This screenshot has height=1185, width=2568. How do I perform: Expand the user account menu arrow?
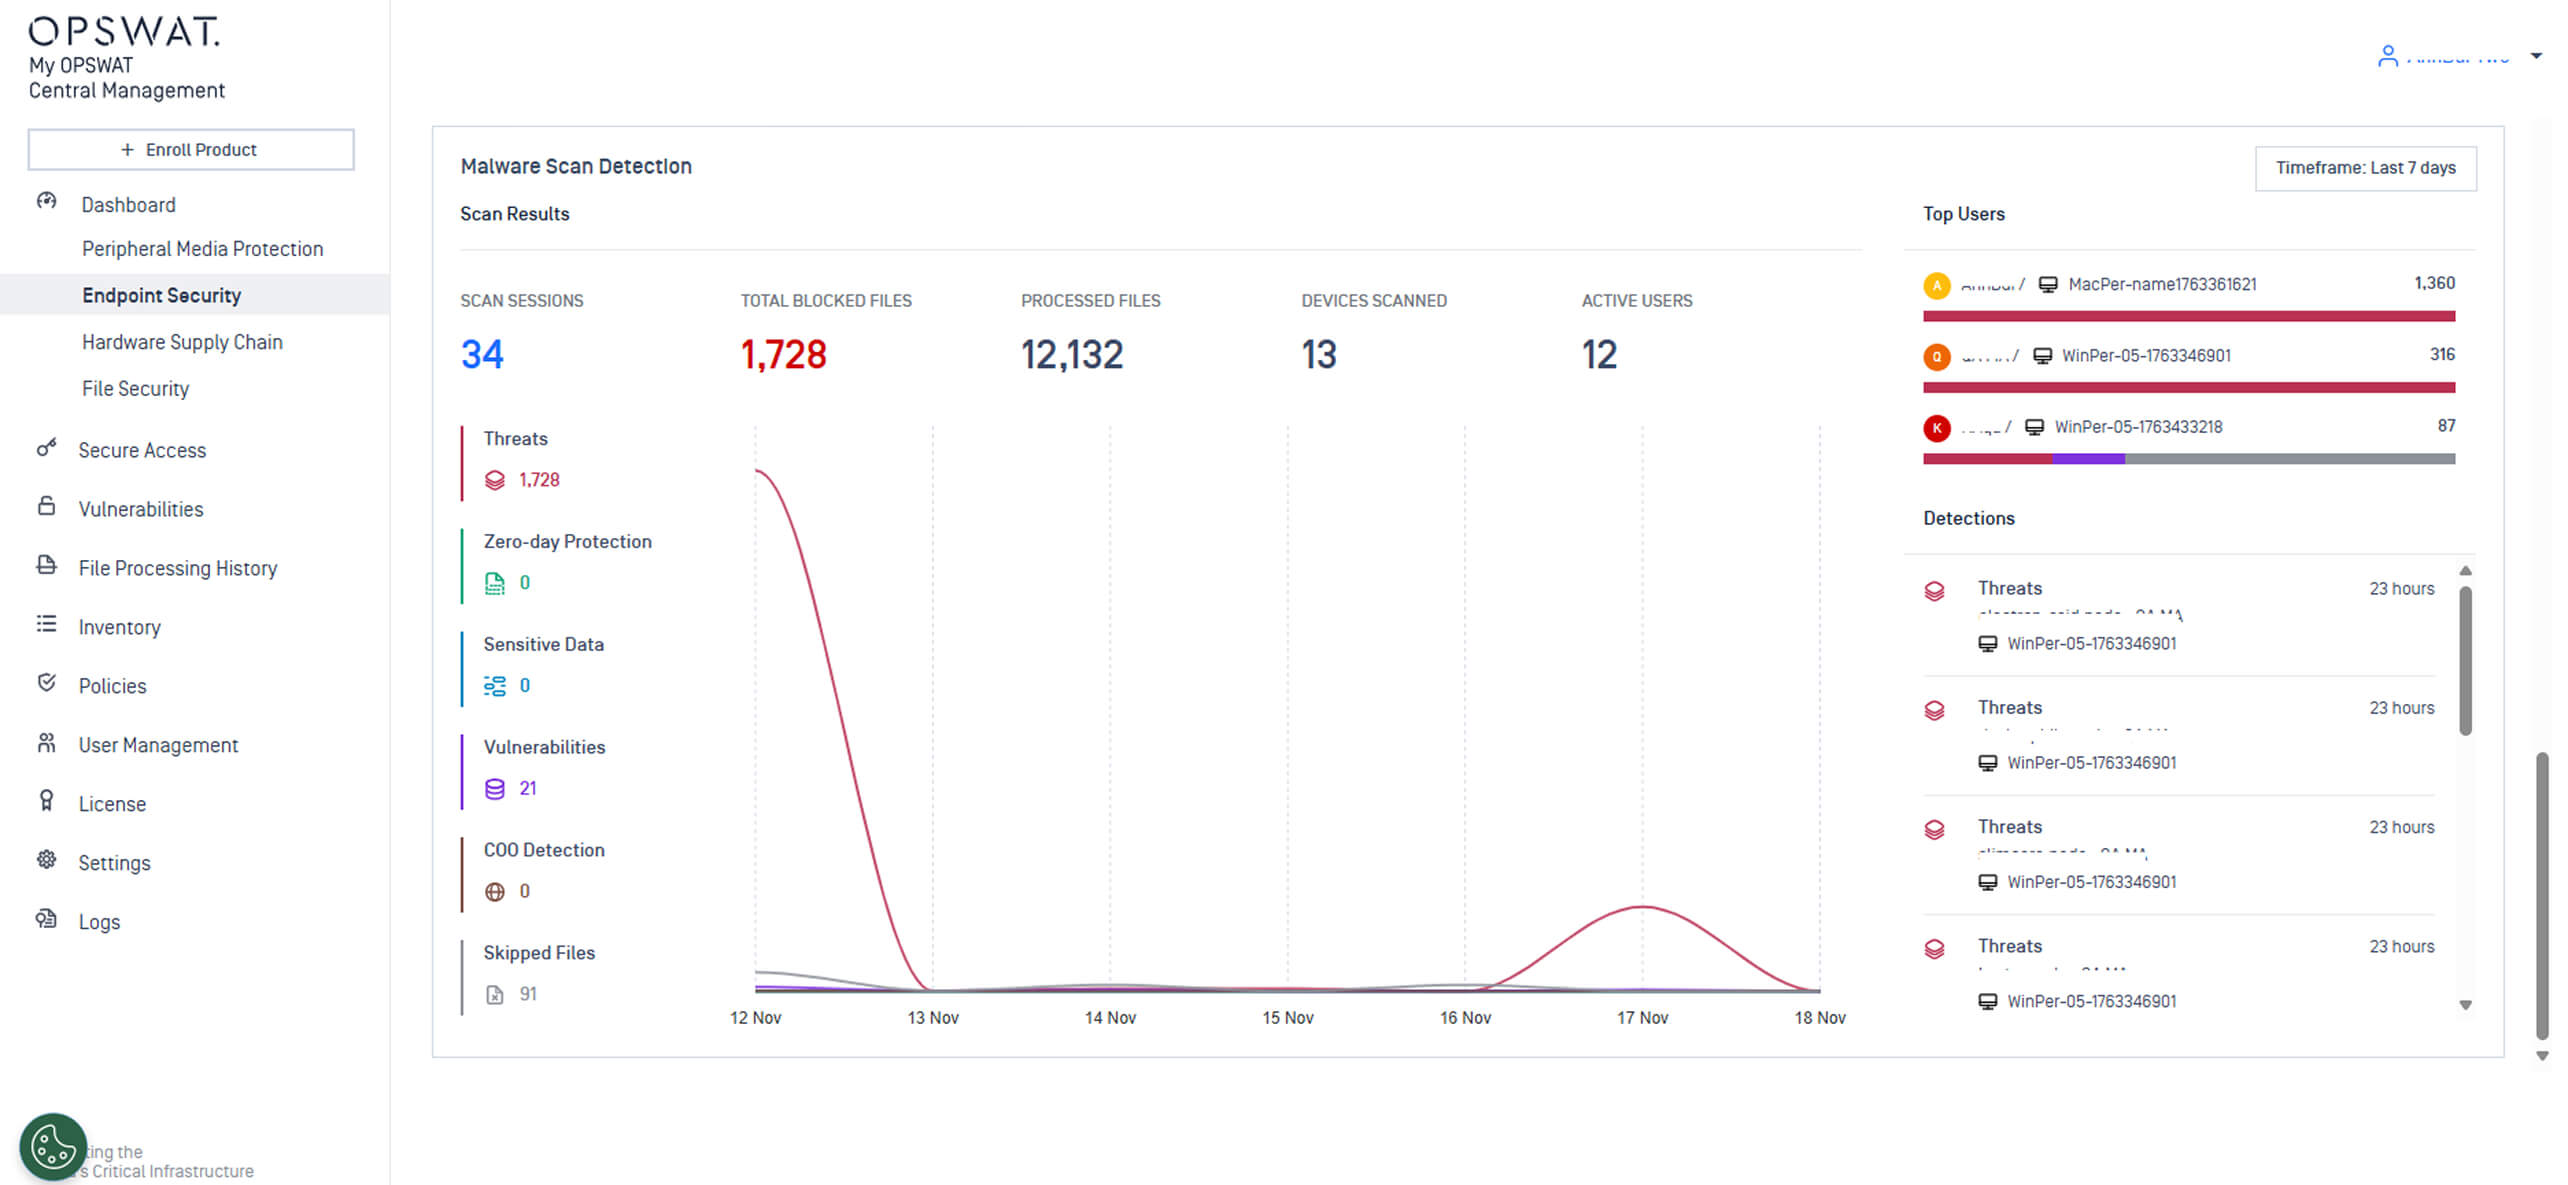[2536, 56]
